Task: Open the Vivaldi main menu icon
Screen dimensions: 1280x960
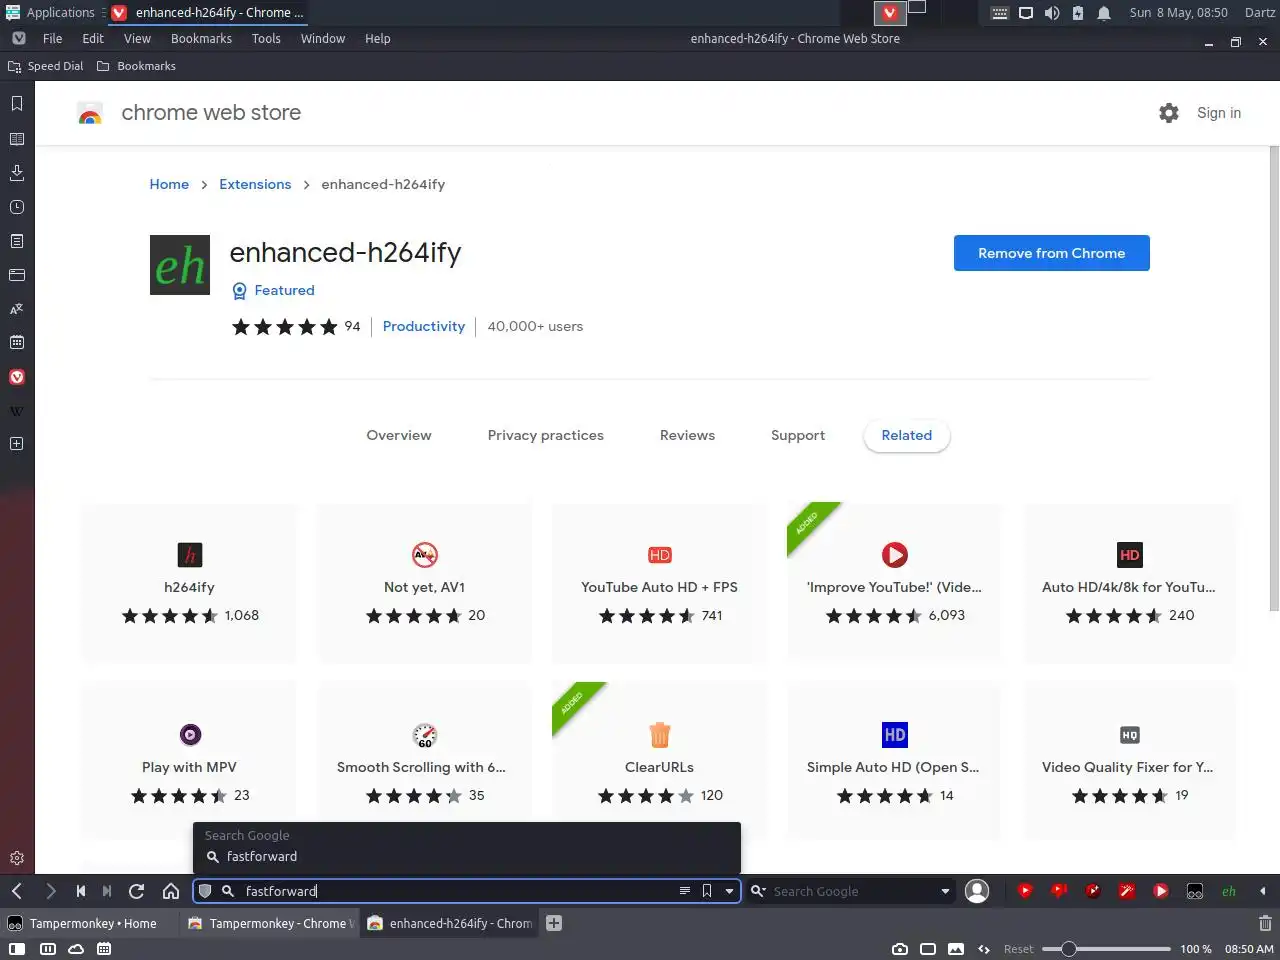Action: tap(19, 38)
